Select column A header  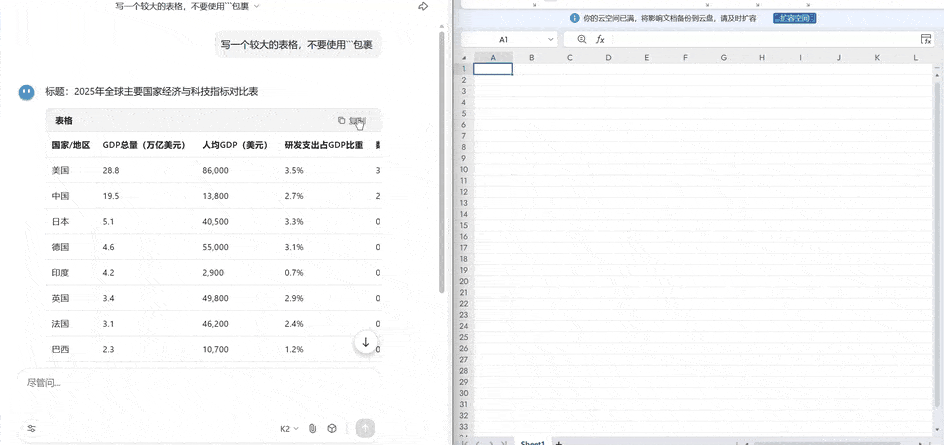pos(493,58)
